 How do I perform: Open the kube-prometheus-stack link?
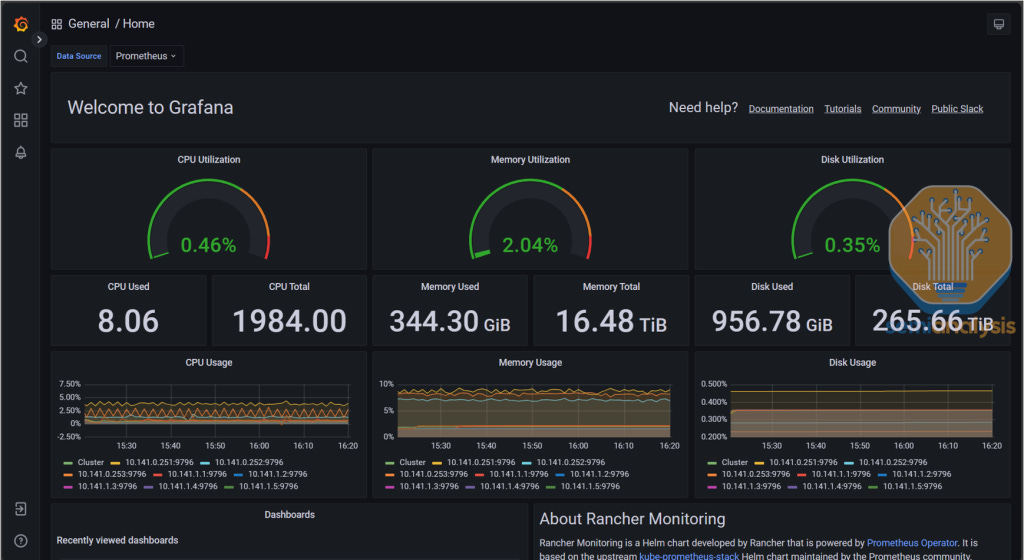(x=688, y=555)
